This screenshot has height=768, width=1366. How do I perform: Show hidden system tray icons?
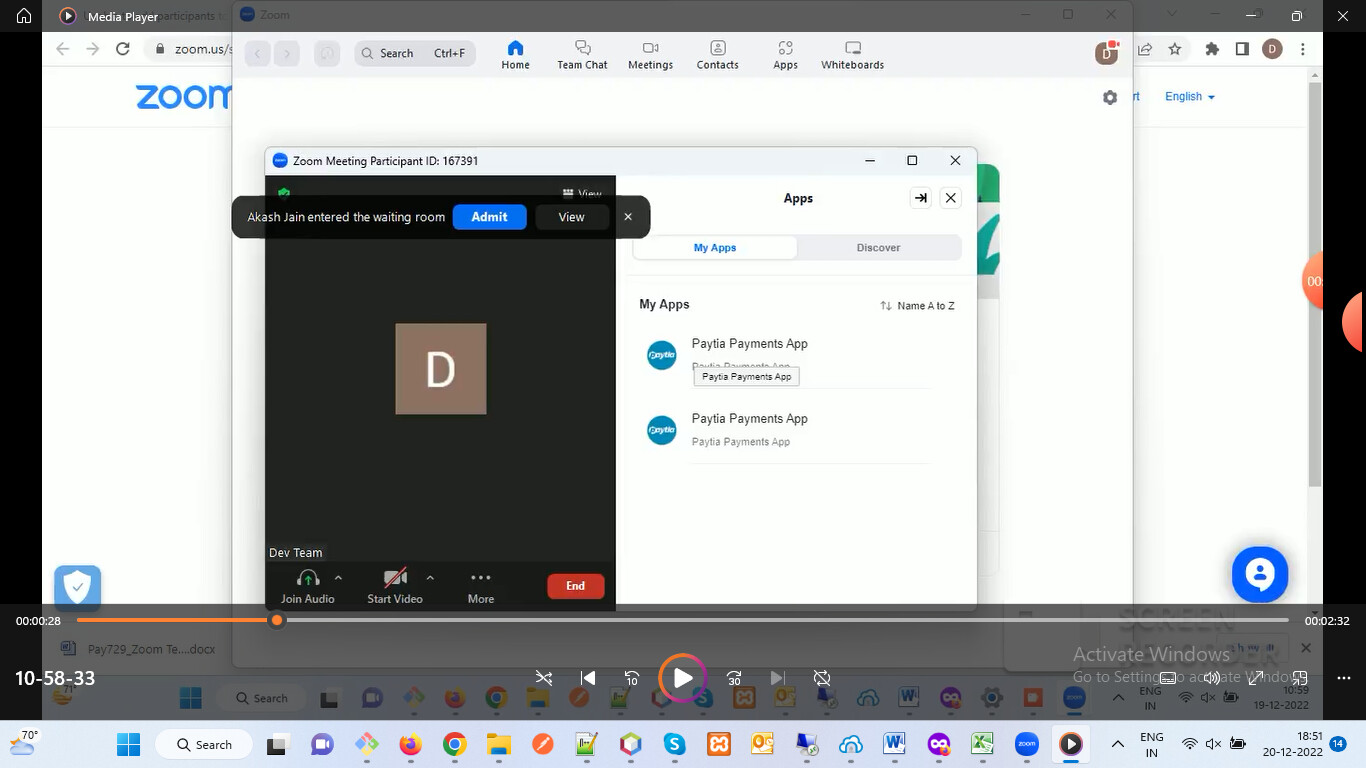(1118, 744)
